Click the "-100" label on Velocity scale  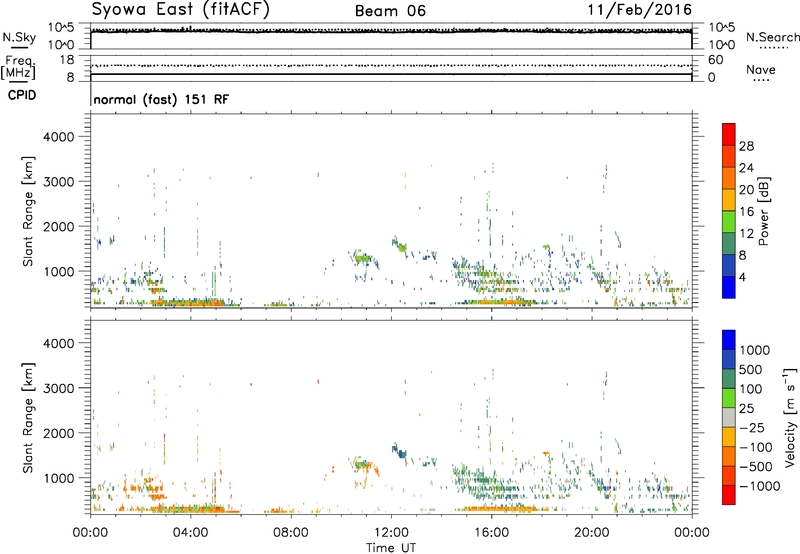click(x=756, y=447)
